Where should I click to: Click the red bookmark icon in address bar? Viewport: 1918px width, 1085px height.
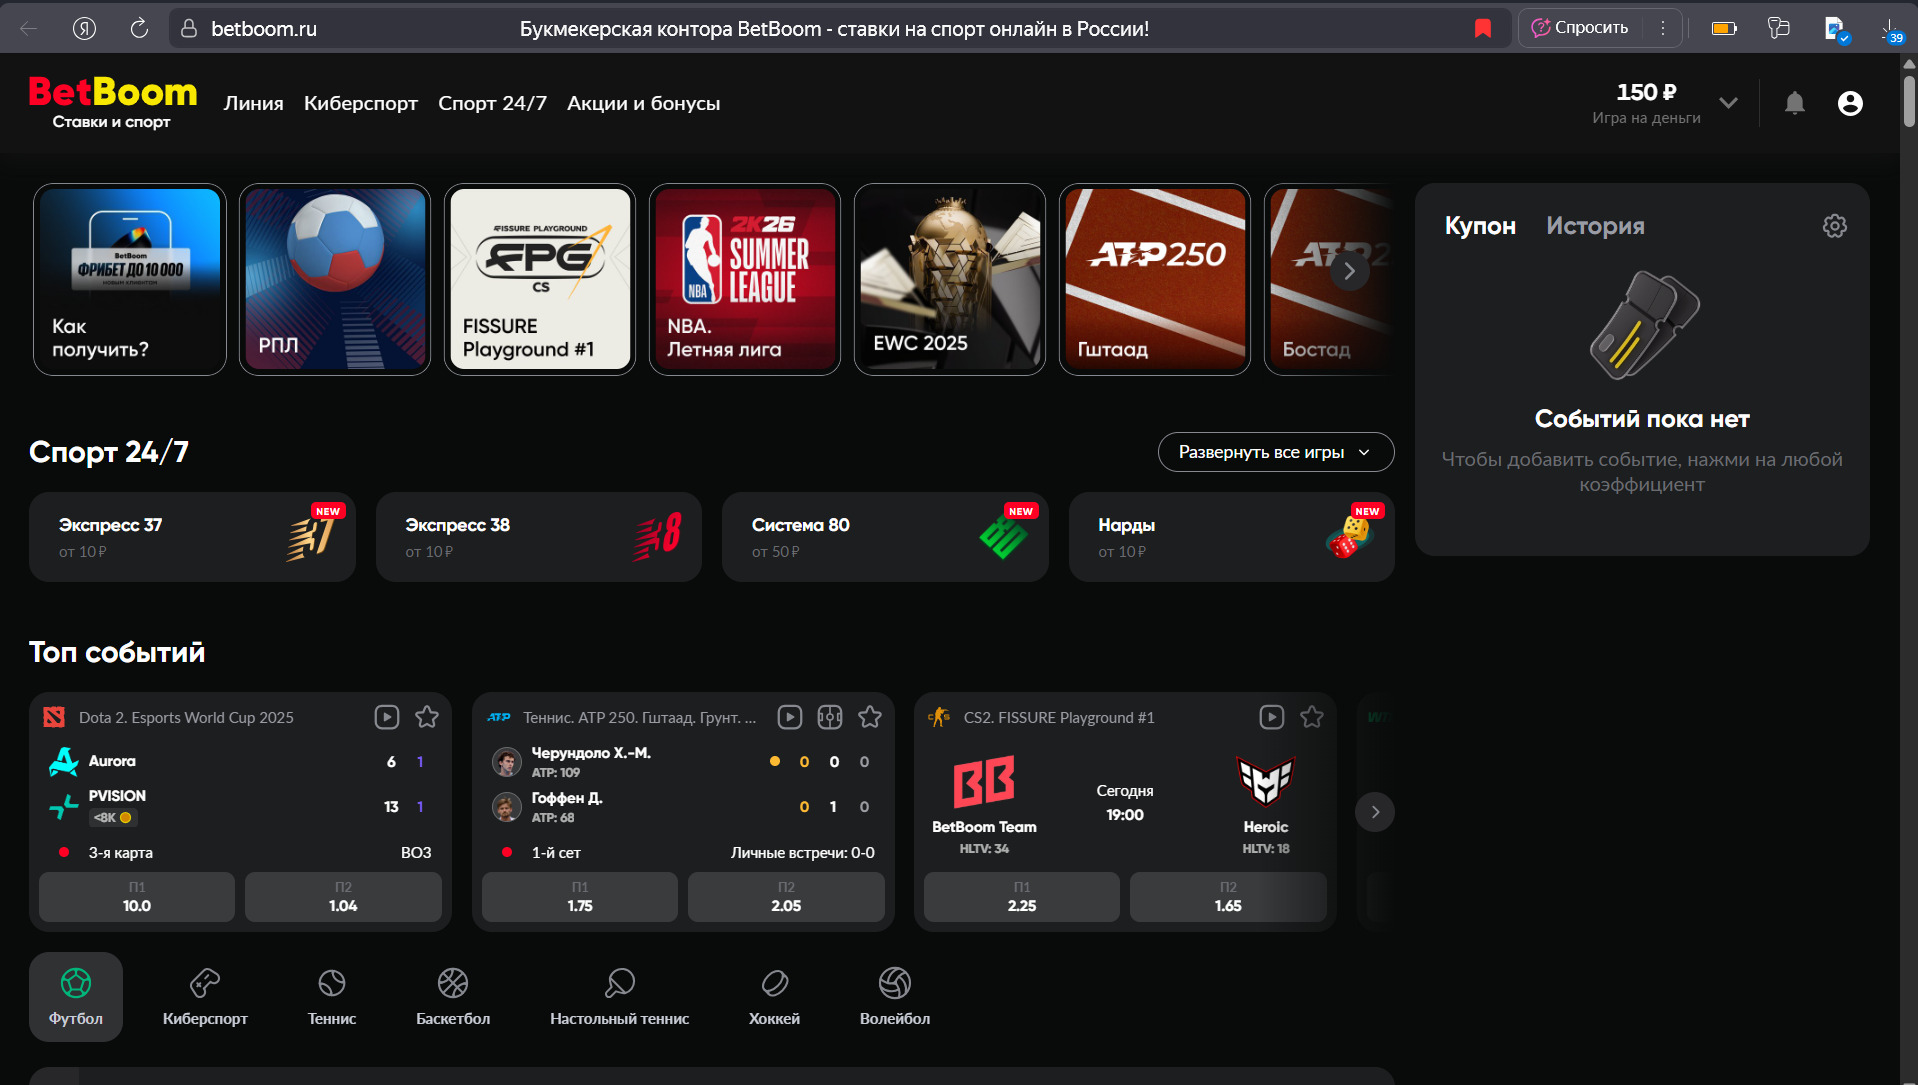[x=1483, y=28]
